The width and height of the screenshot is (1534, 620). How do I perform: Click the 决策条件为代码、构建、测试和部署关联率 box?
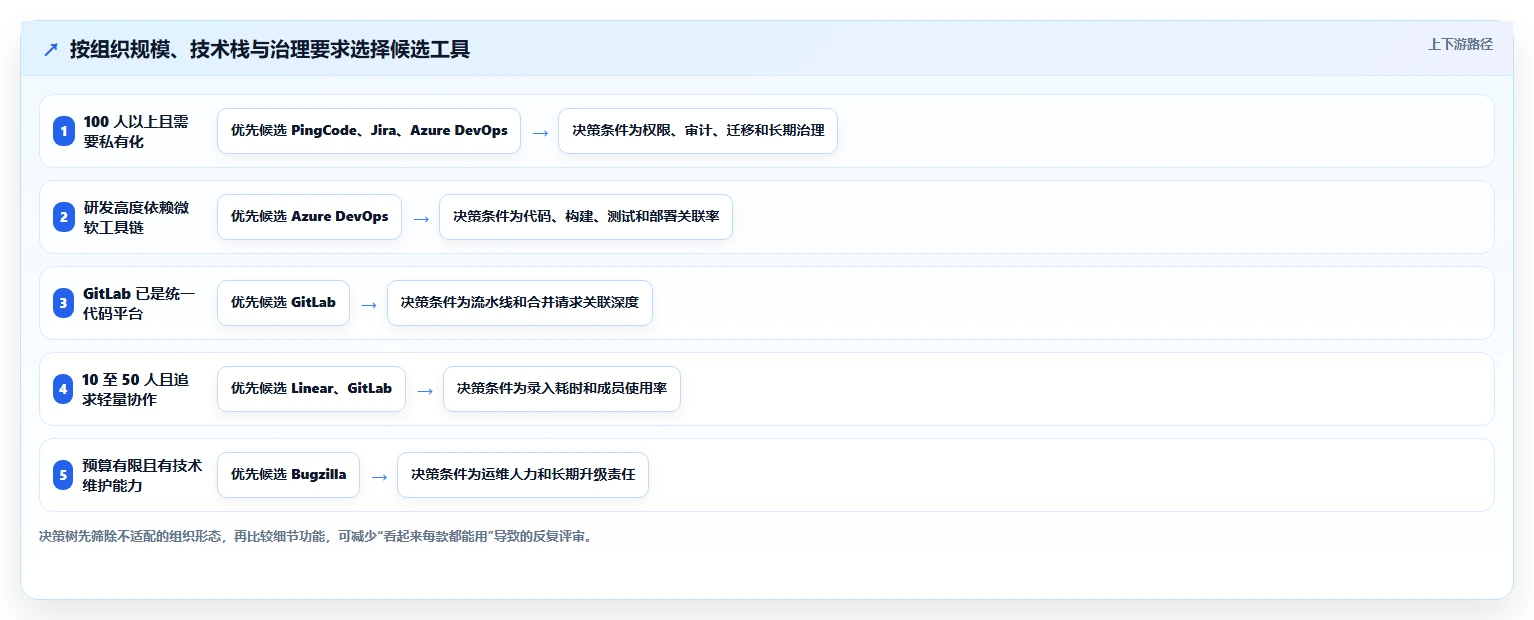click(x=586, y=217)
